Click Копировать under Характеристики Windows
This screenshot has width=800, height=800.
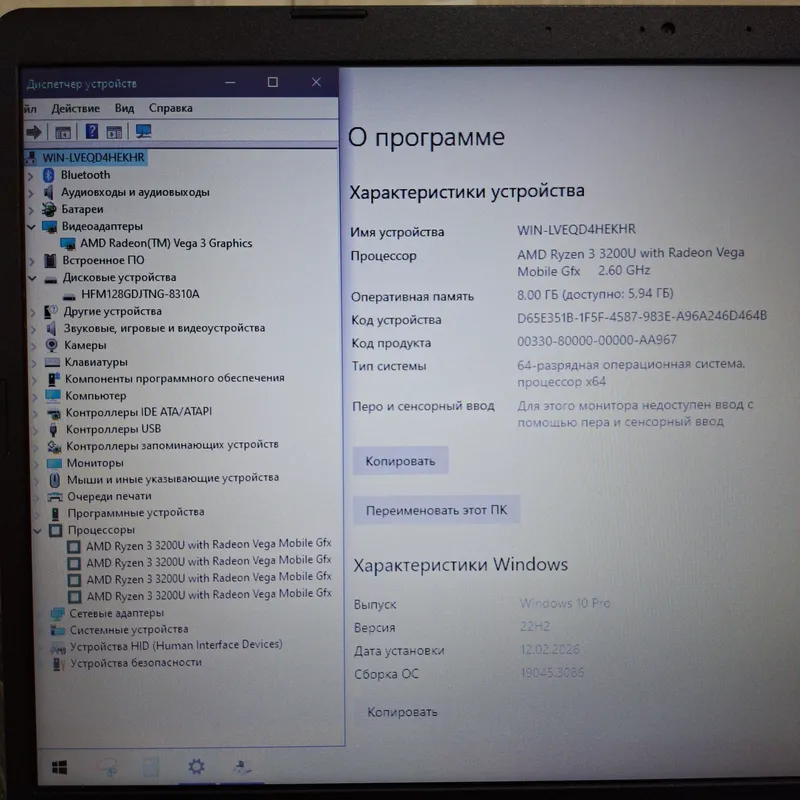(402, 712)
